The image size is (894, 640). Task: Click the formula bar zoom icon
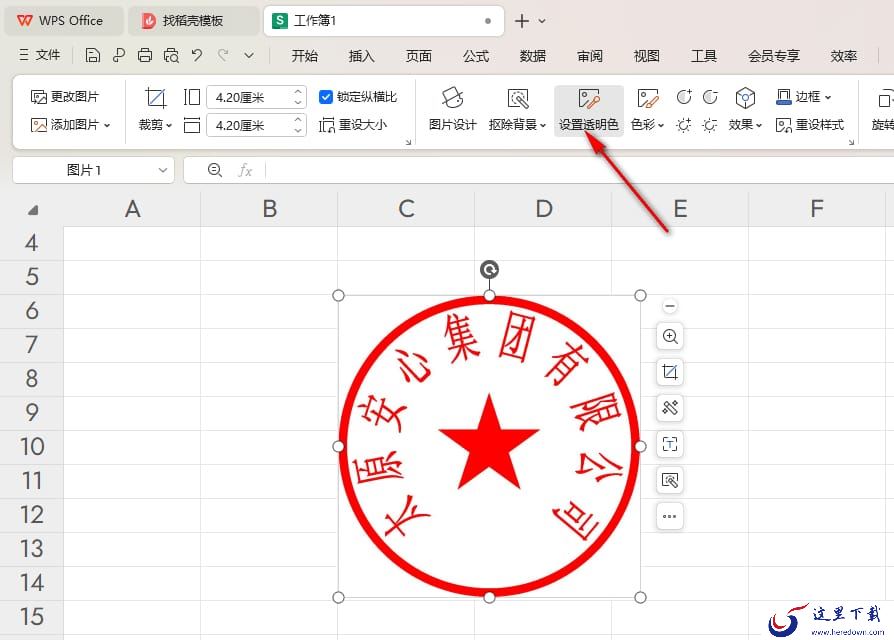(x=215, y=170)
